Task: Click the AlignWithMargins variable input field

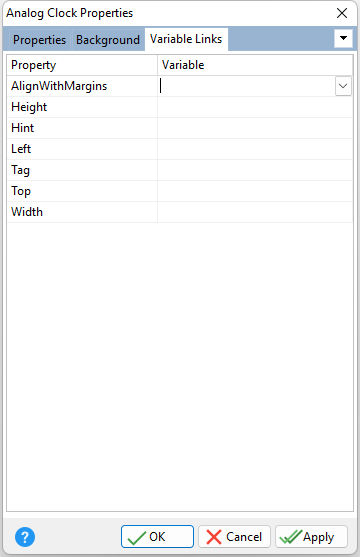Action: [246, 86]
